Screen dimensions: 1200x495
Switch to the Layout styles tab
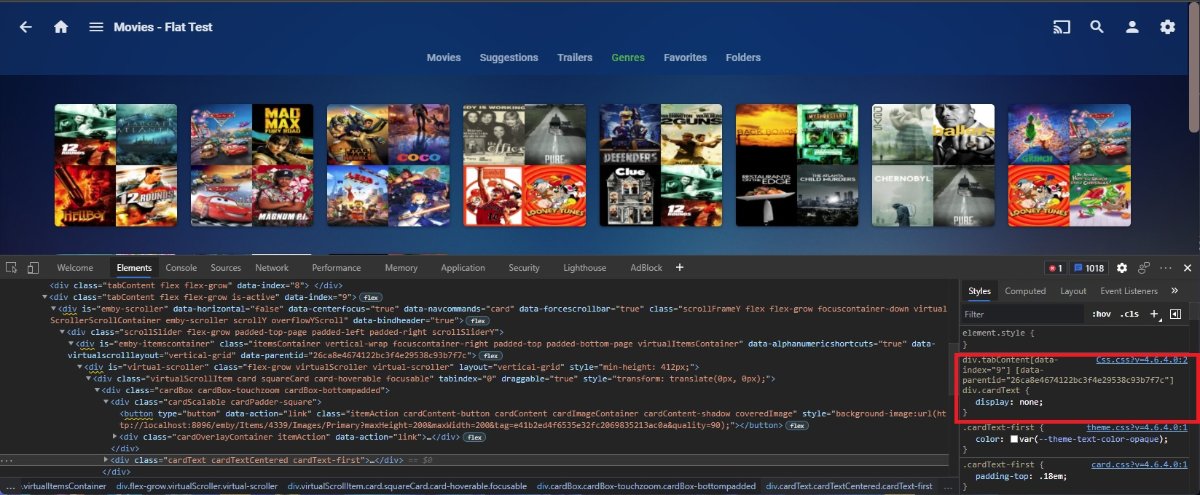point(1073,291)
